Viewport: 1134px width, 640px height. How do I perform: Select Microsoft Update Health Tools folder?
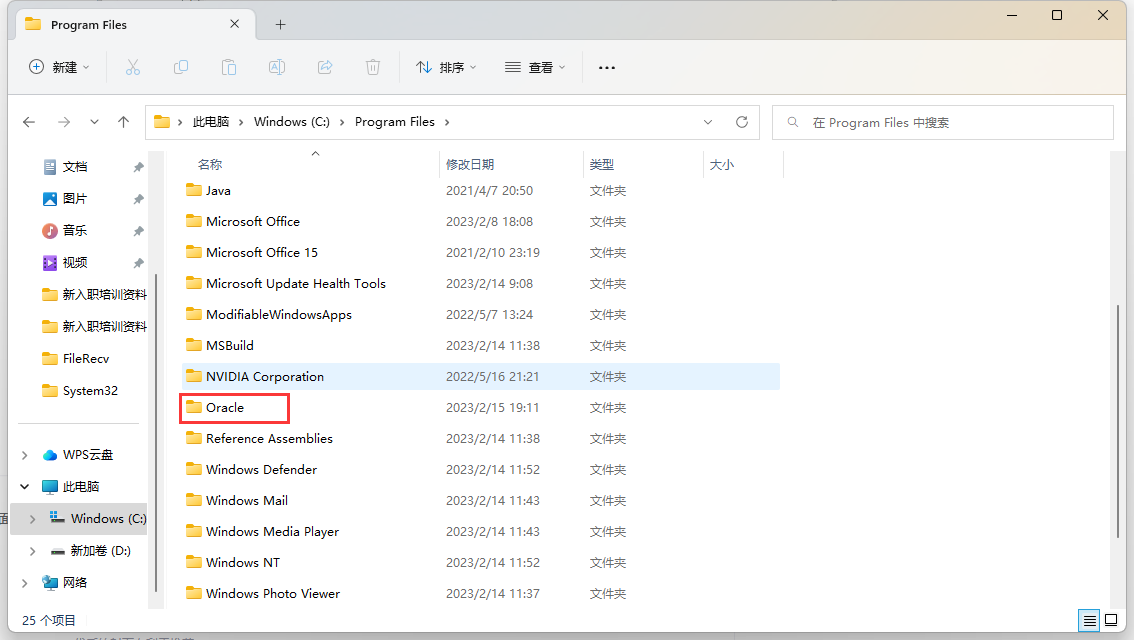pos(480,283)
